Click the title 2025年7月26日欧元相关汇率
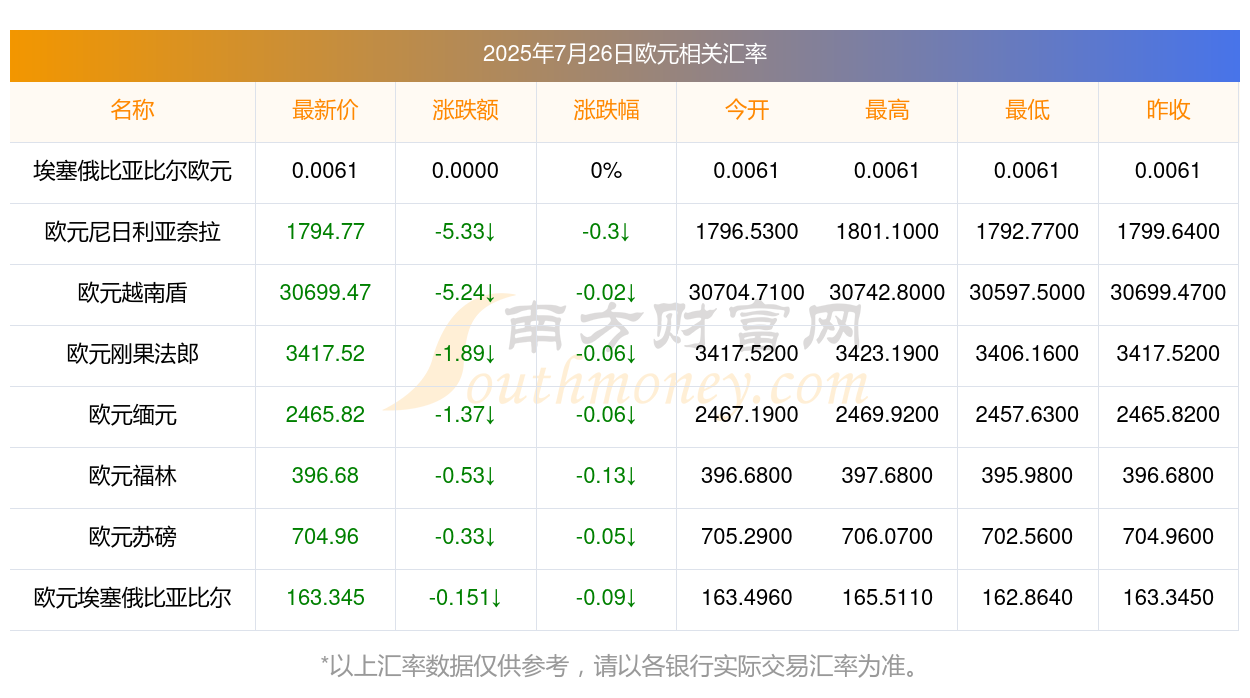 click(x=625, y=54)
